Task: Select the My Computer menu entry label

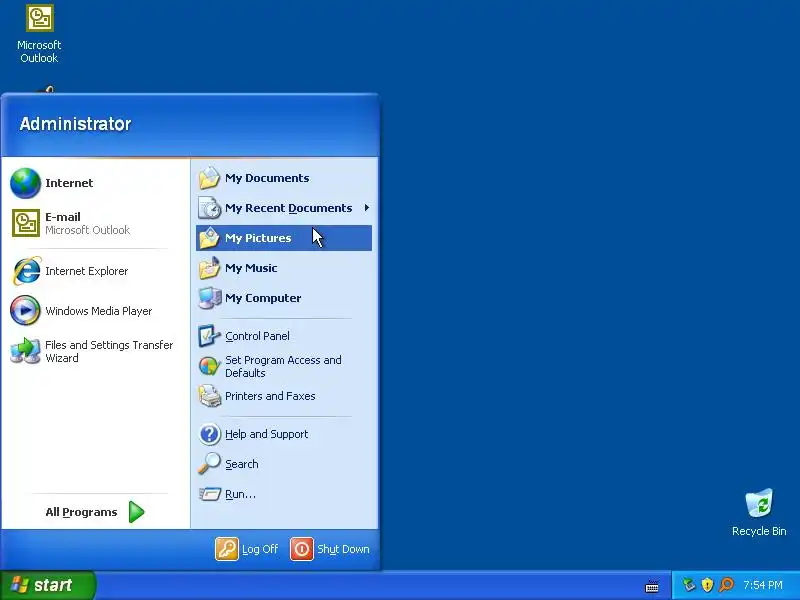Action: 263,298
